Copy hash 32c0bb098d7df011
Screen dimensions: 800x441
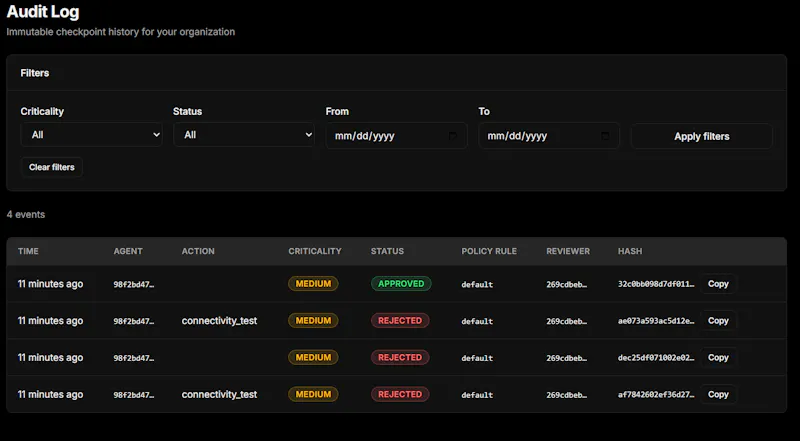point(718,284)
